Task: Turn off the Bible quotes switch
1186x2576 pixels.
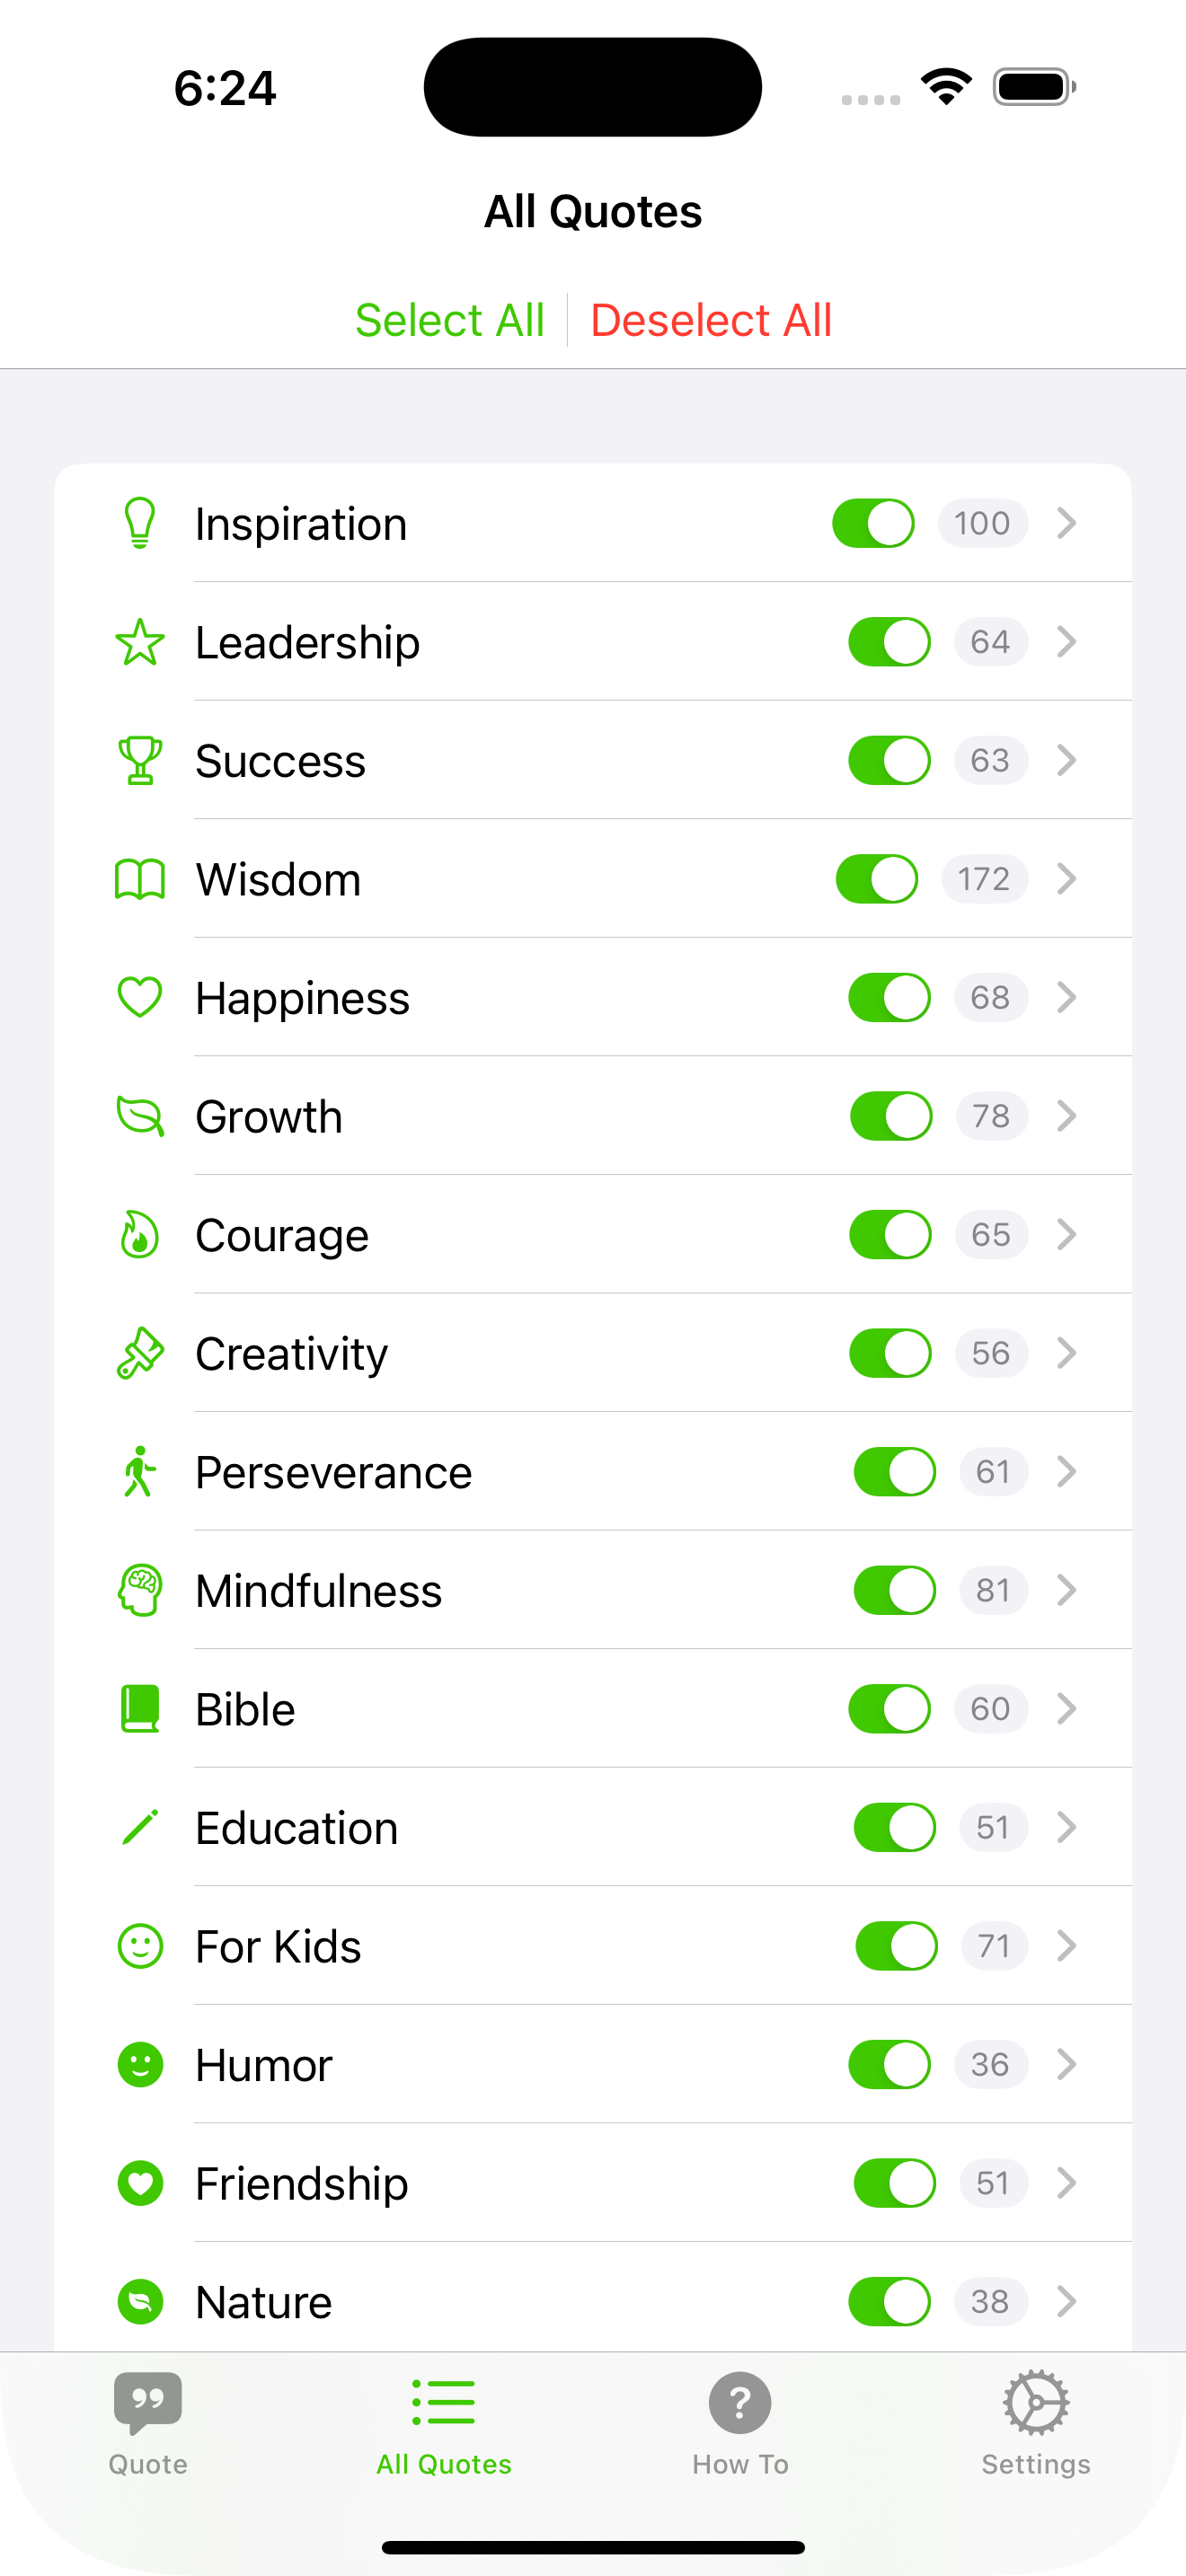Action: (x=889, y=1709)
